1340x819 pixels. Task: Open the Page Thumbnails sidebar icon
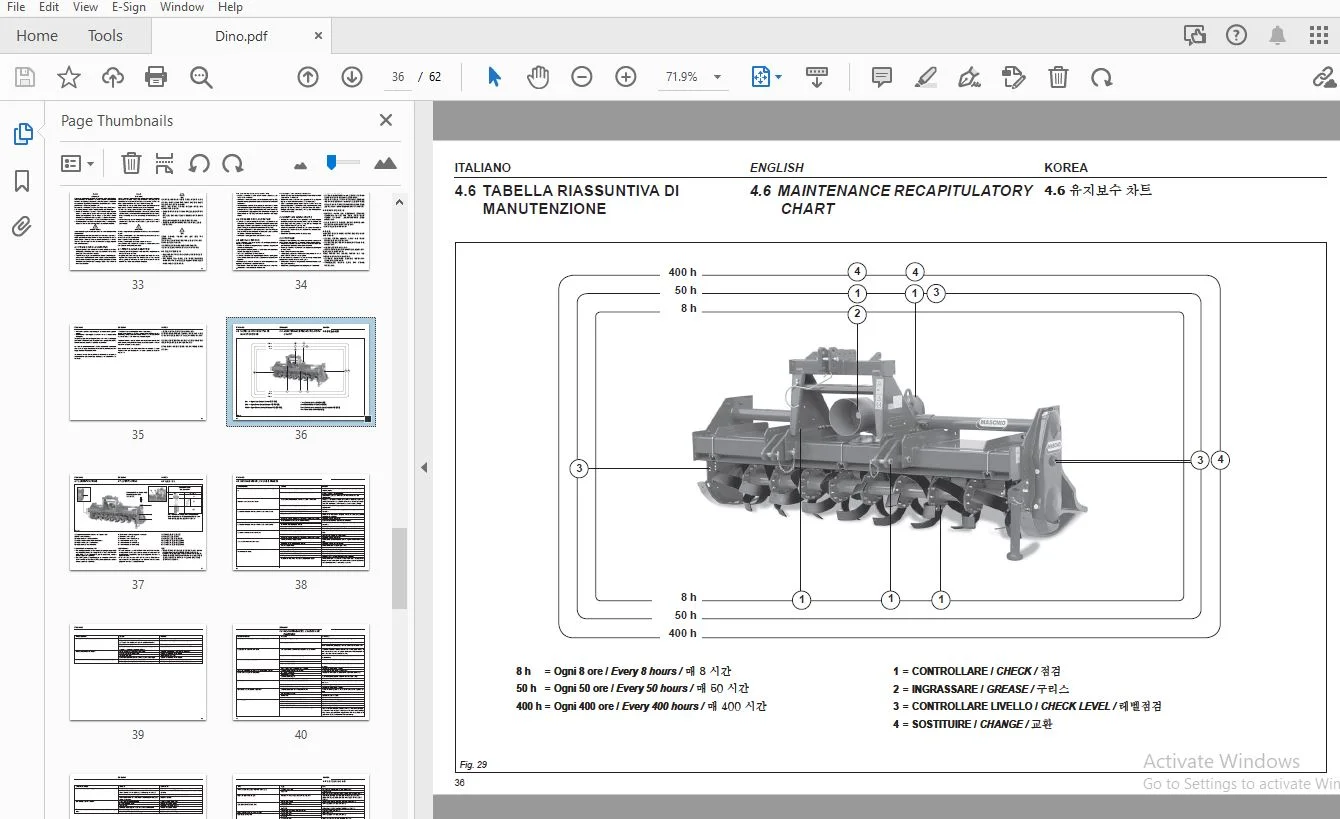coord(22,134)
